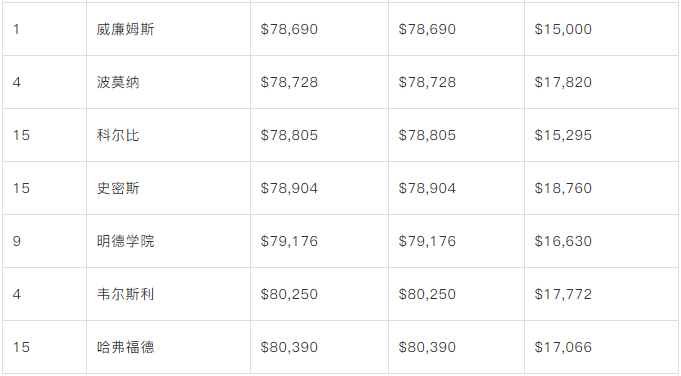The height and width of the screenshot is (376, 681).
Task: Click the 史密斯 name cell
Action: pos(169,188)
